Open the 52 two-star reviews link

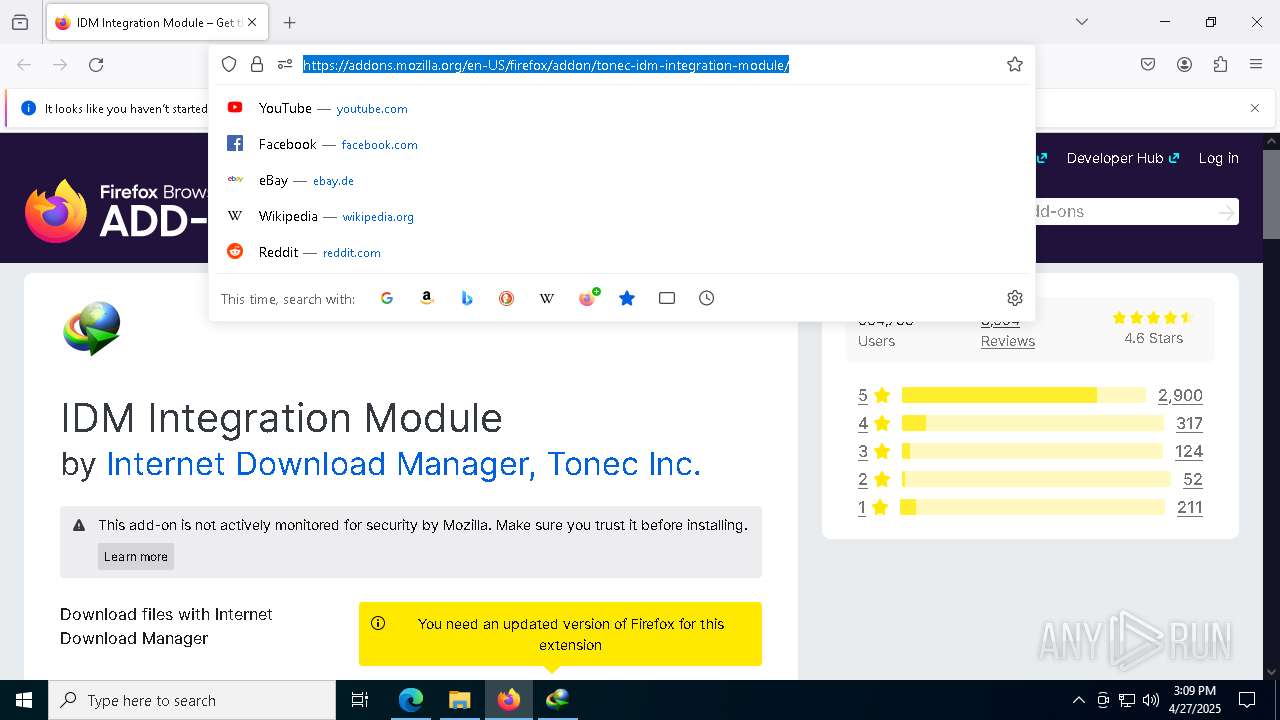pyautogui.click(x=1192, y=479)
